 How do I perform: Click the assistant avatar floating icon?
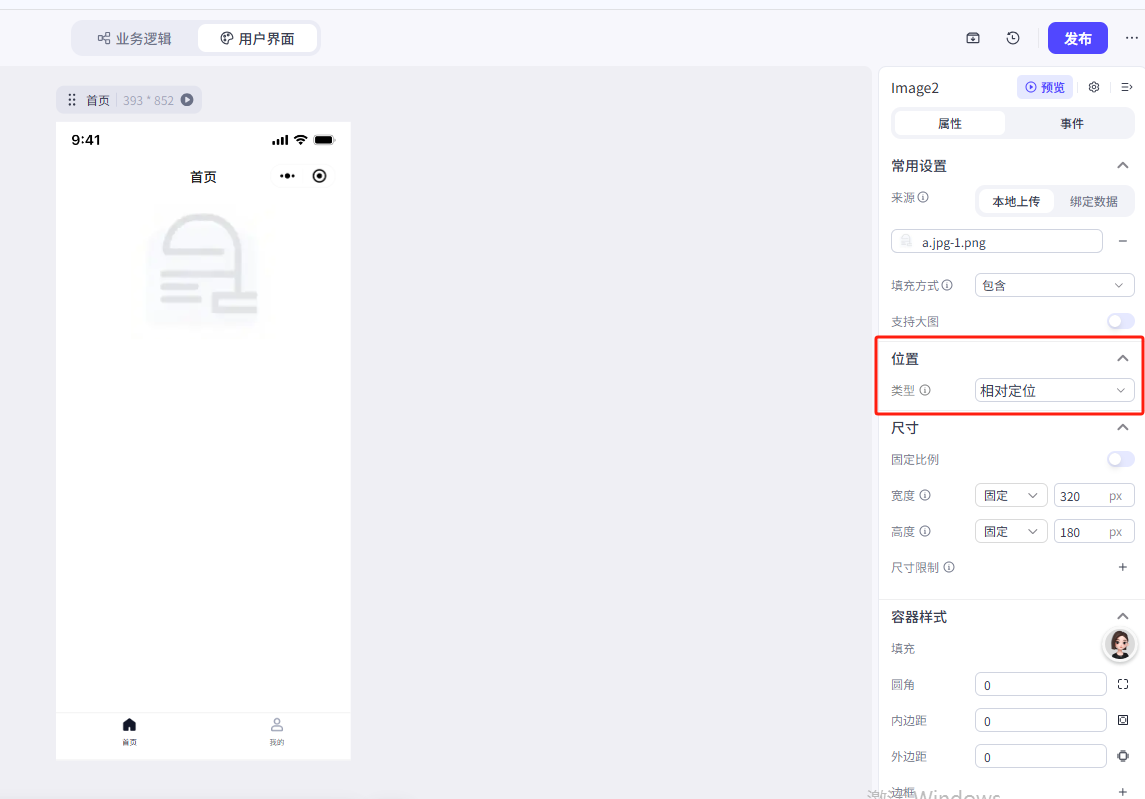point(1120,644)
